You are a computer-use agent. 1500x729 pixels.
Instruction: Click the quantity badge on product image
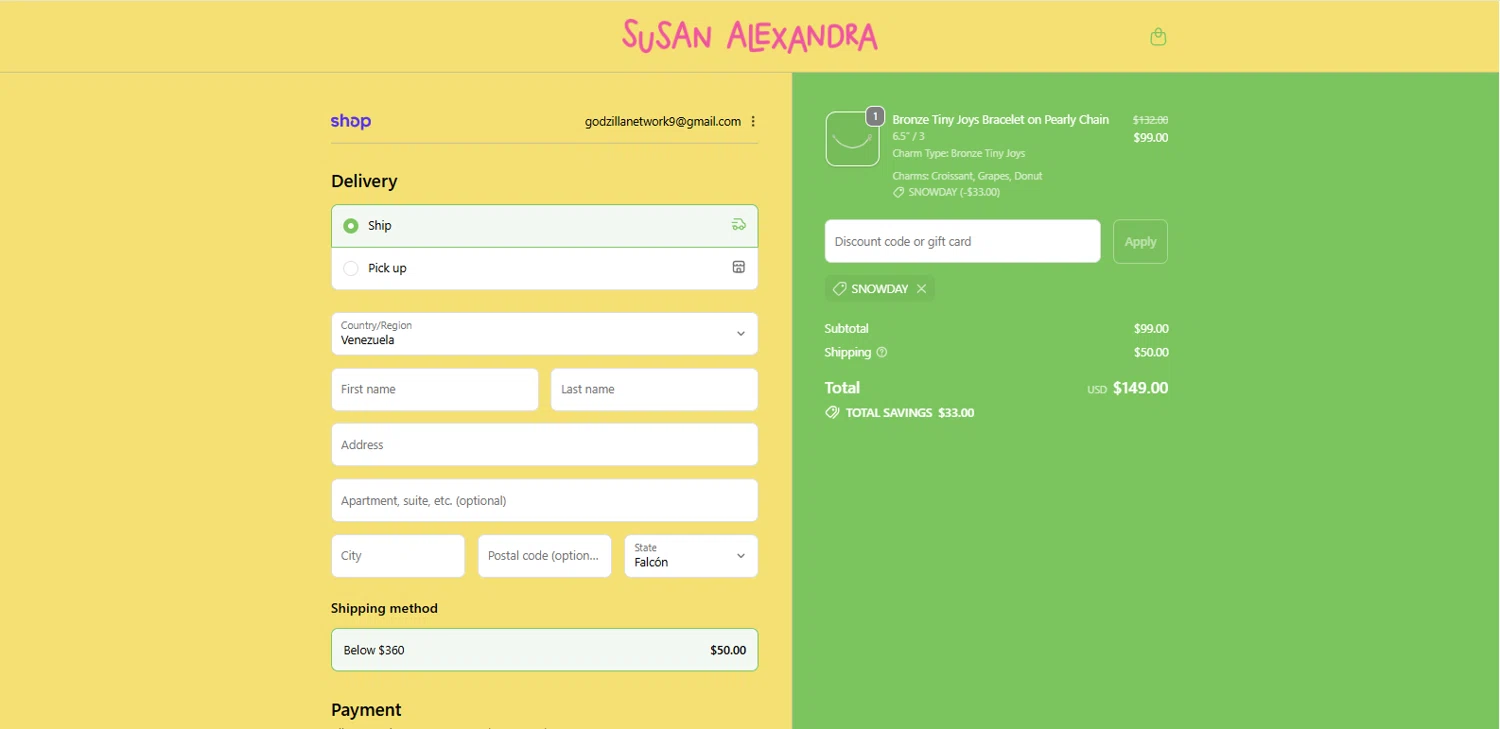click(875, 117)
